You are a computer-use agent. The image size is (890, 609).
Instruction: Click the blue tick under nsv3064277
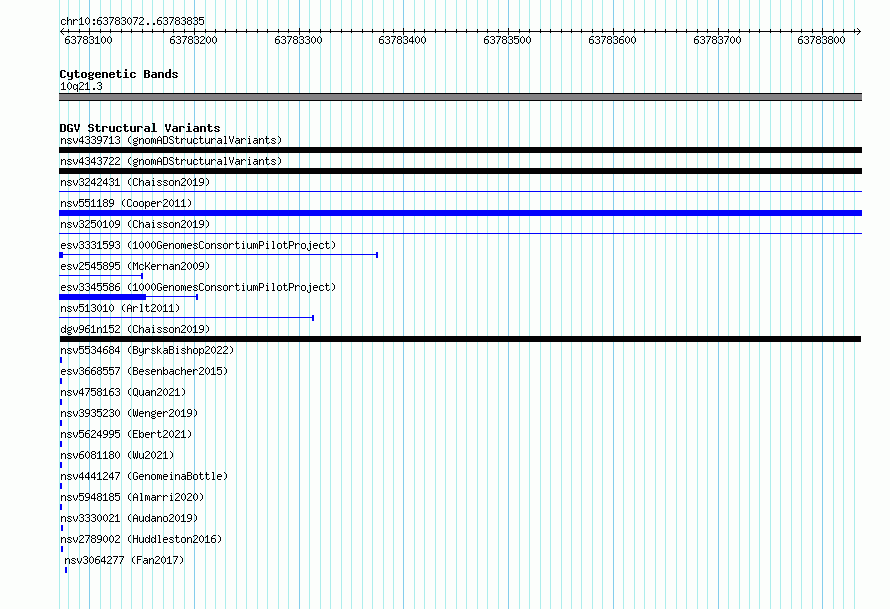(x=66, y=570)
